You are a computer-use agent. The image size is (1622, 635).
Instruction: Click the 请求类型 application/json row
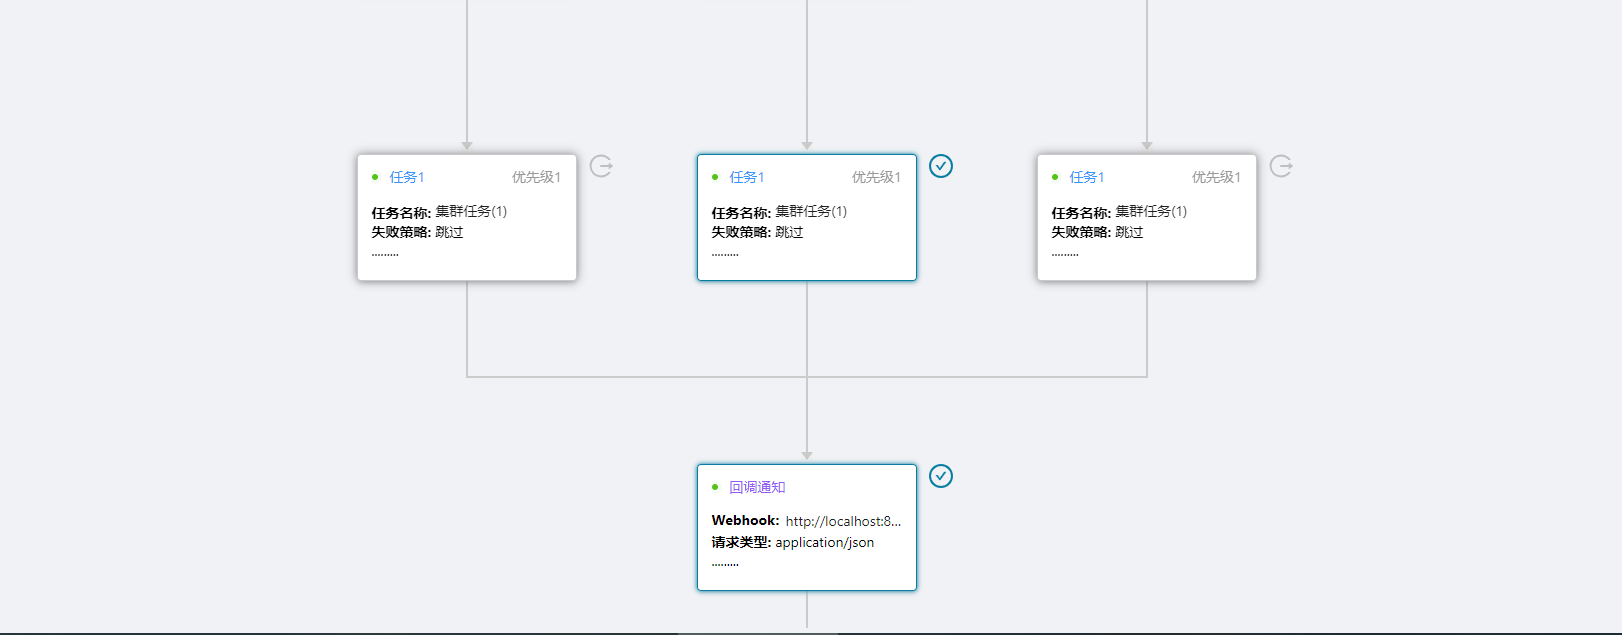pyautogui.click(x=793, y=542)
